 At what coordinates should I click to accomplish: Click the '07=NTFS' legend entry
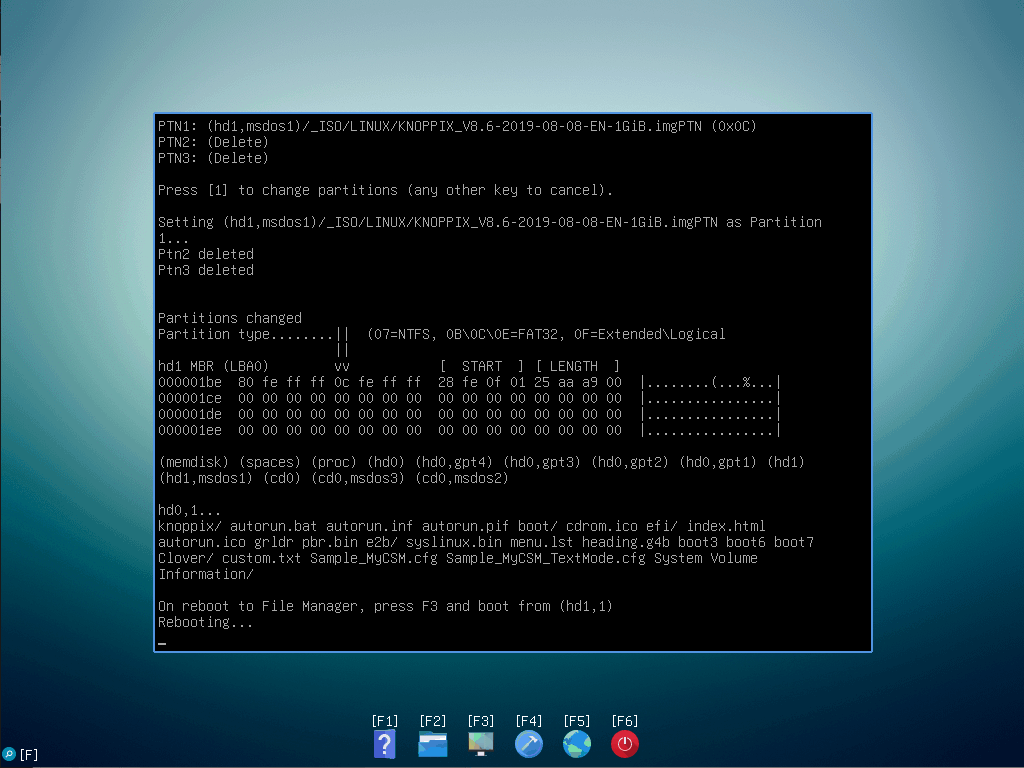(x=402, y=334)
